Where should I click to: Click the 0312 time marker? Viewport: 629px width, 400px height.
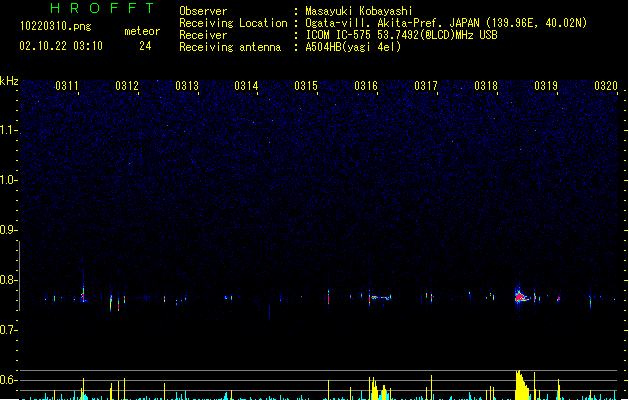coord(127,86)
